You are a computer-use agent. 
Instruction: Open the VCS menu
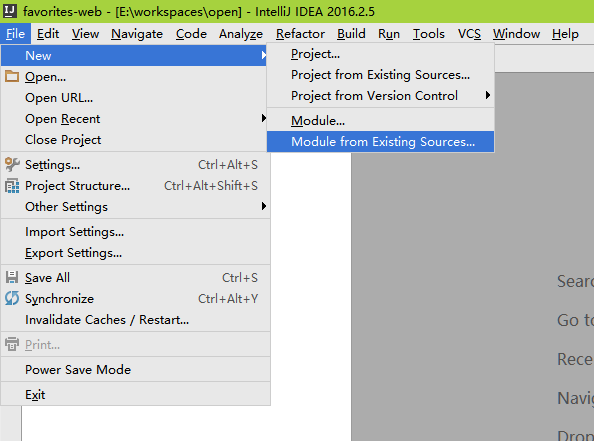pyautogui.click(x=469, y=34)
